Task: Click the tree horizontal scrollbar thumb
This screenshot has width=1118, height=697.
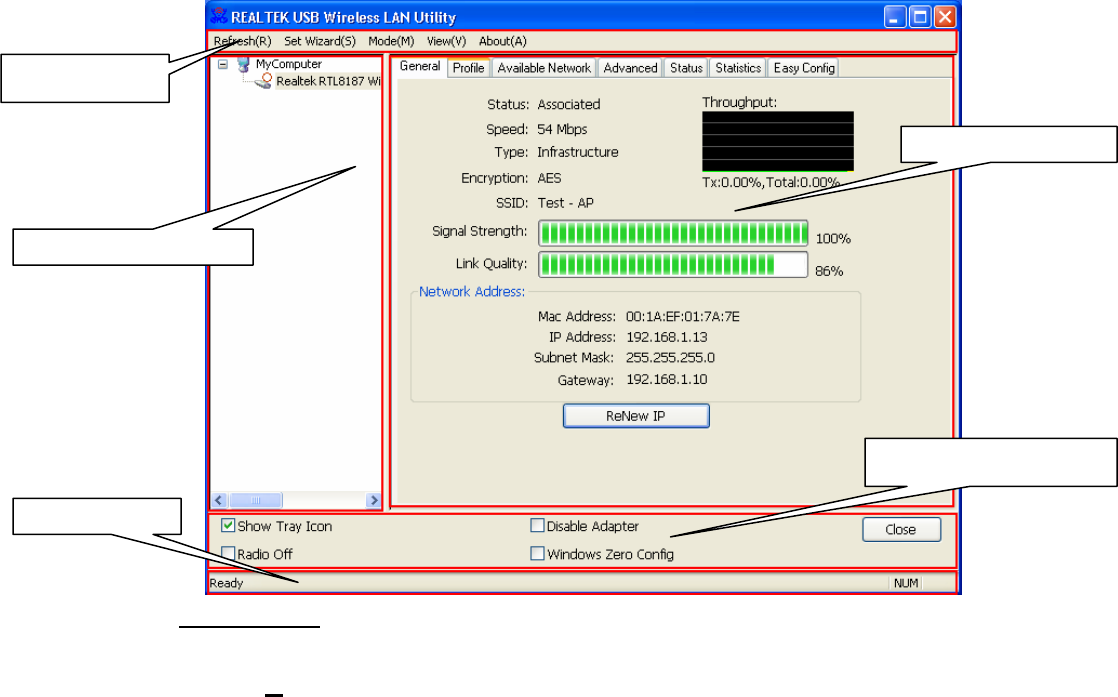Action: [255, 500]
